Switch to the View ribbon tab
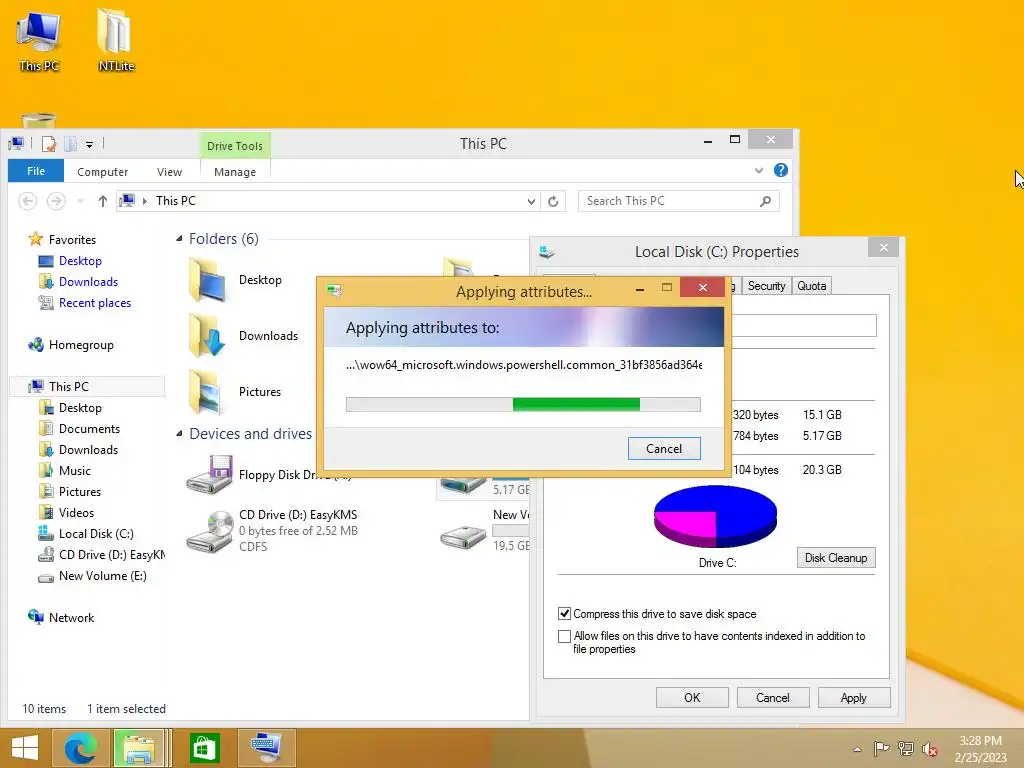The height and width of the screenshot is (768, 1024). [169, 172]
